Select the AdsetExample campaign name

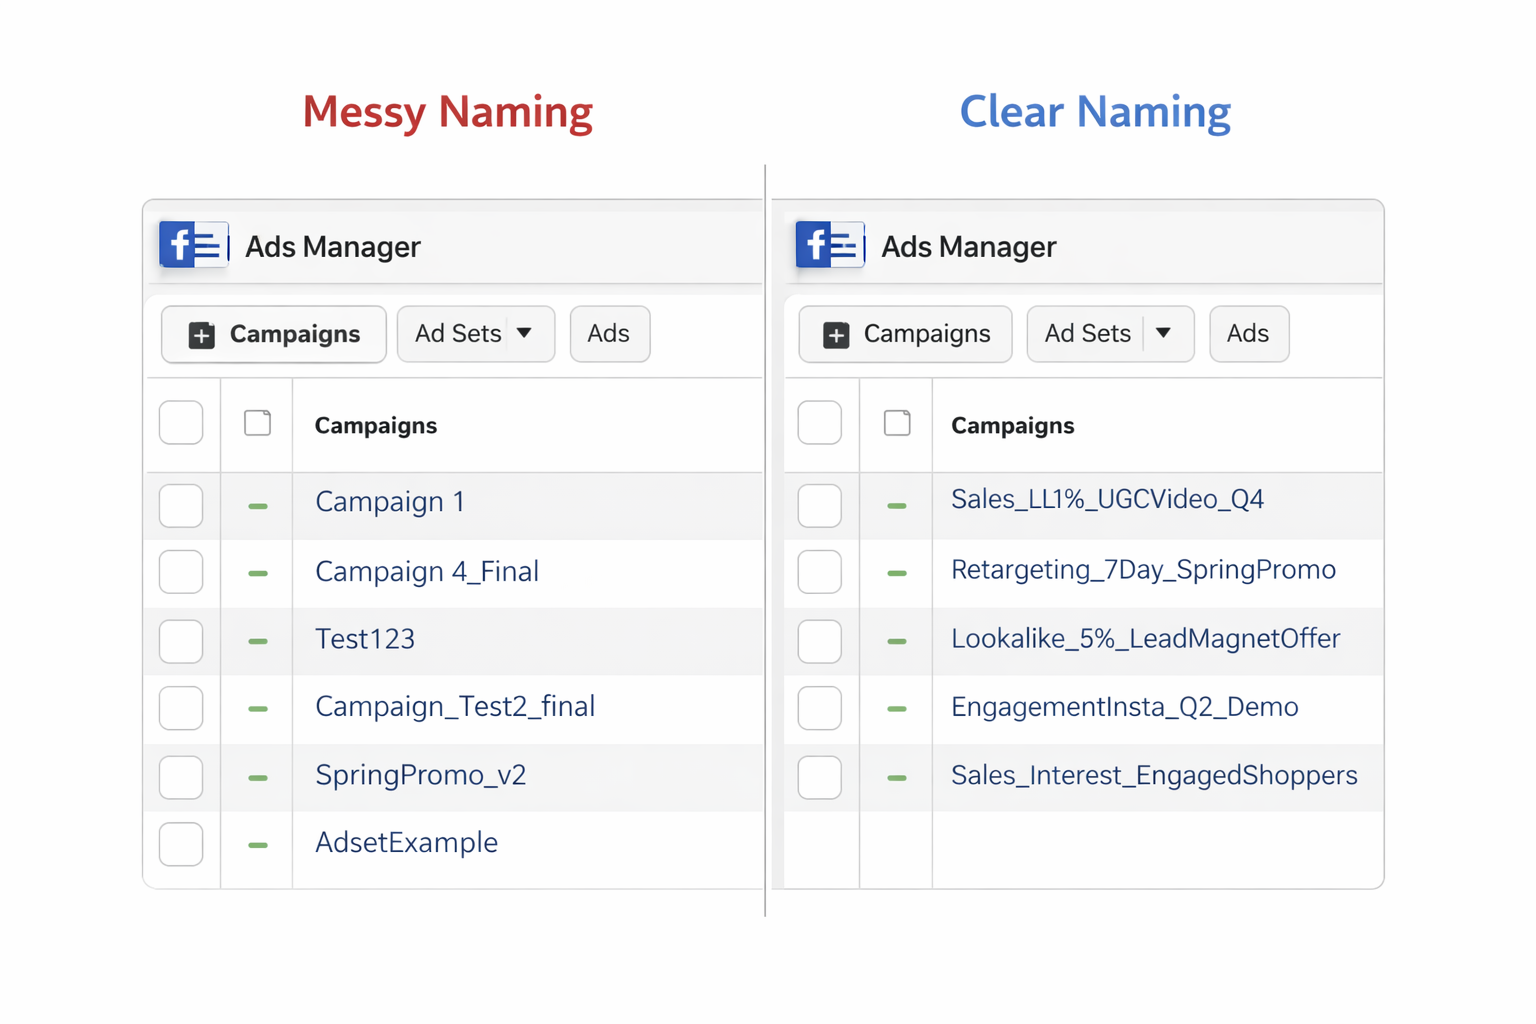(406, 843)
